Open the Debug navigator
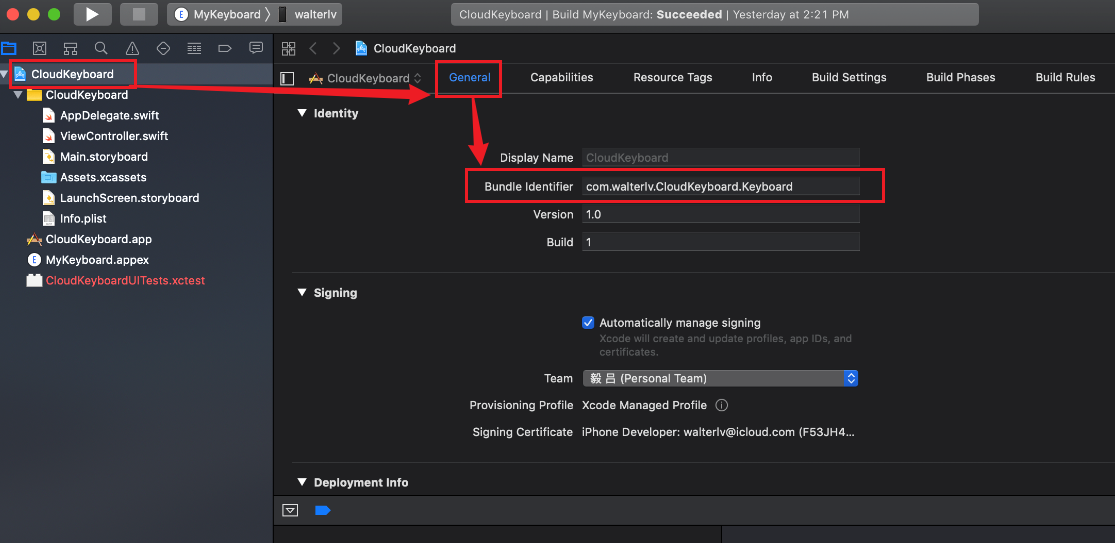Viewport: 1115px width, 543px height. 194,48
